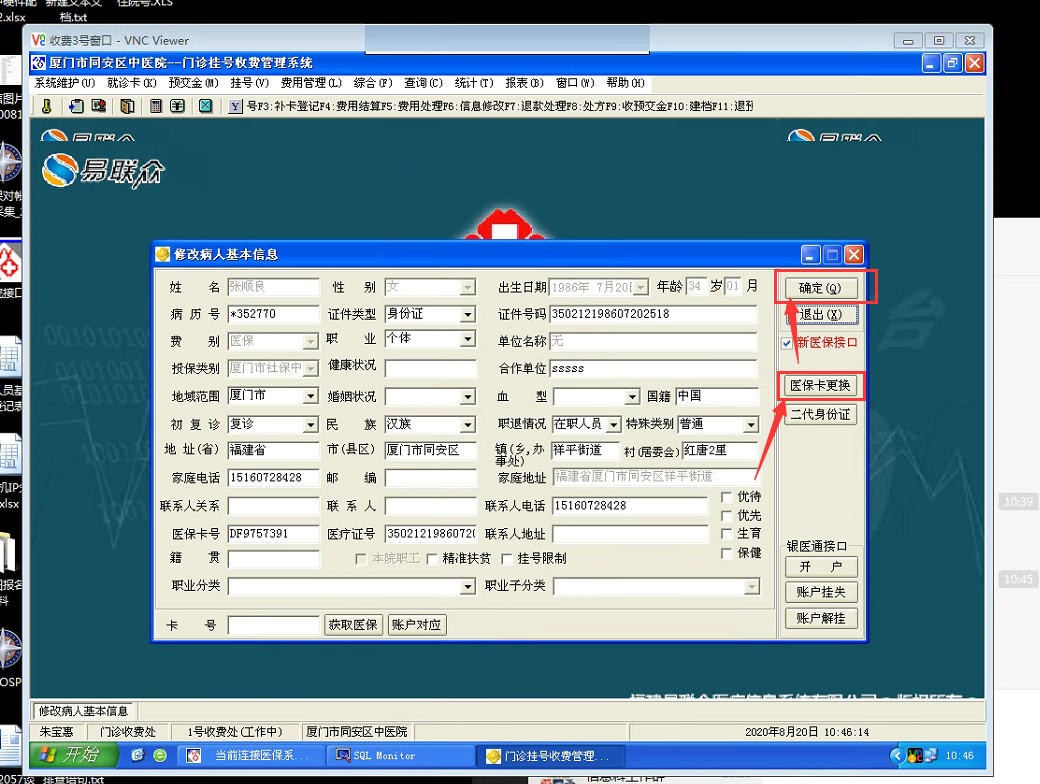
Task: Toggle the 新医保接口 checkbox
Action: [787, 343]
